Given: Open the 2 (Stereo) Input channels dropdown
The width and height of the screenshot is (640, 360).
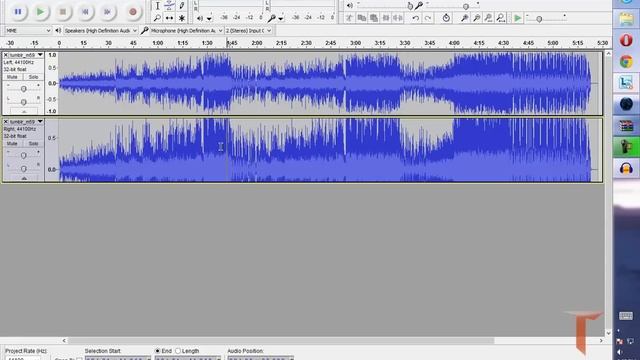Looking at the screenshot, I should click(x=249, y=31).
